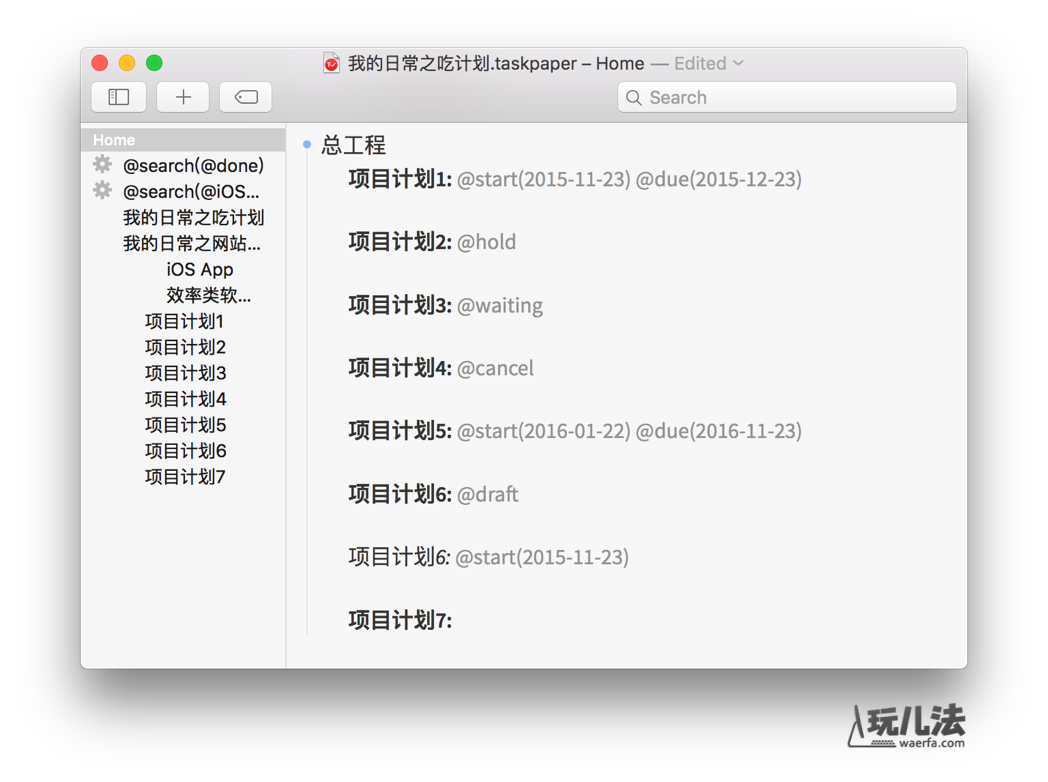Image resolution: width=1048 pixels, height=782 pixels.
Task: Click gear icon beside @search(@iOS...)
Action: pyautogui.click(x=102, y=191)
